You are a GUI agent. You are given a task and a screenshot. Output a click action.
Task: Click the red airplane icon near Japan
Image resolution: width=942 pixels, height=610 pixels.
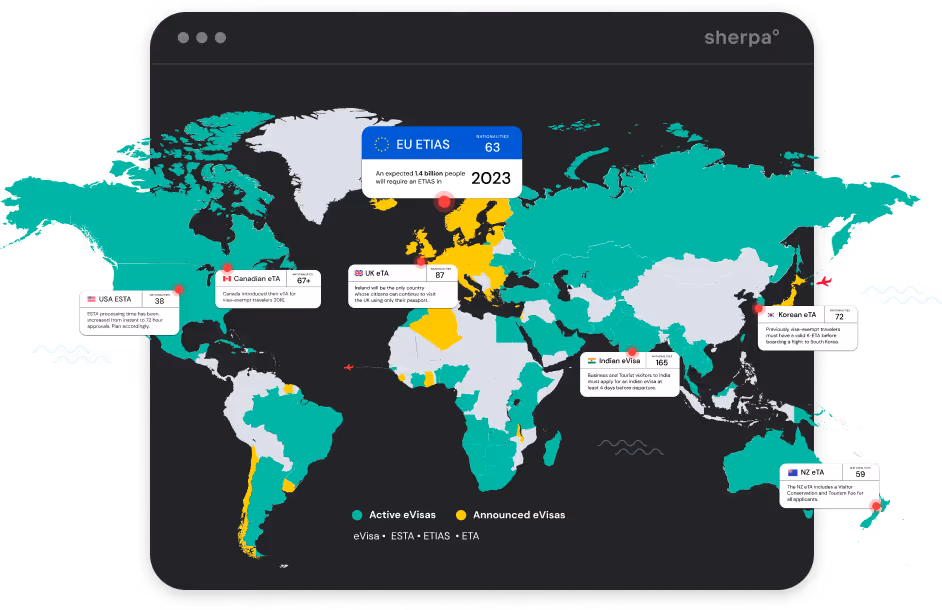824,281
